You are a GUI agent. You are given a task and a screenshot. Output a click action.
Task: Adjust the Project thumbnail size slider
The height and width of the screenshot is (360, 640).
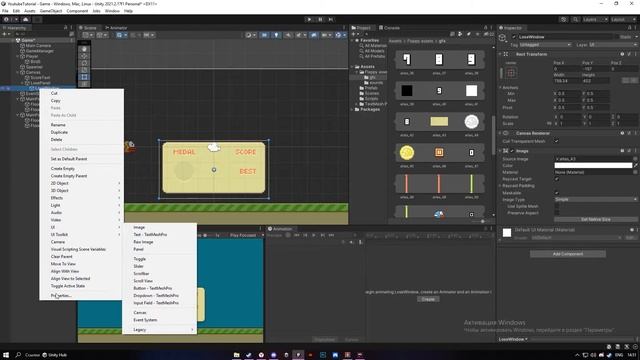pos(482,221)
